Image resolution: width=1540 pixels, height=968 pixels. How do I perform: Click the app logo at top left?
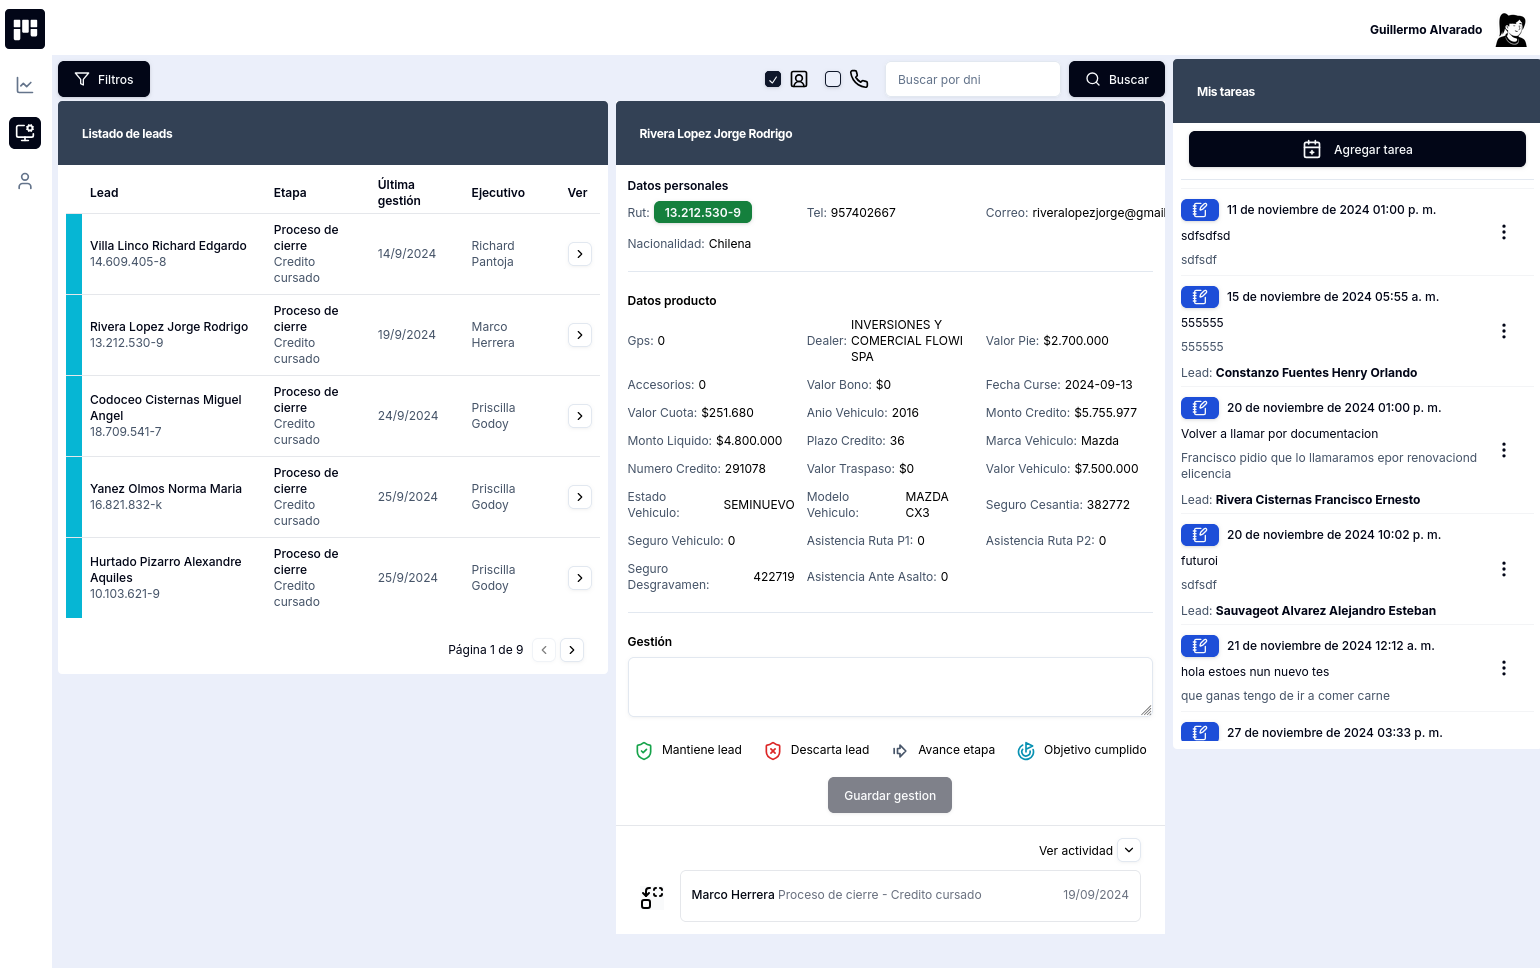pos(25,29)
